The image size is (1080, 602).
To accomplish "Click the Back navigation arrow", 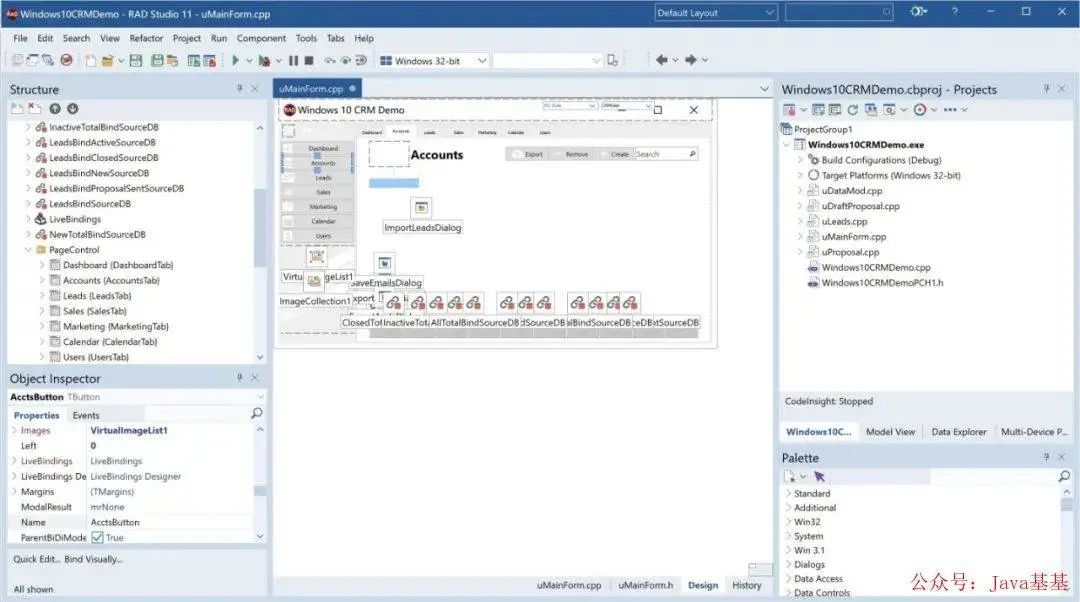I will (x=661, y=60).
